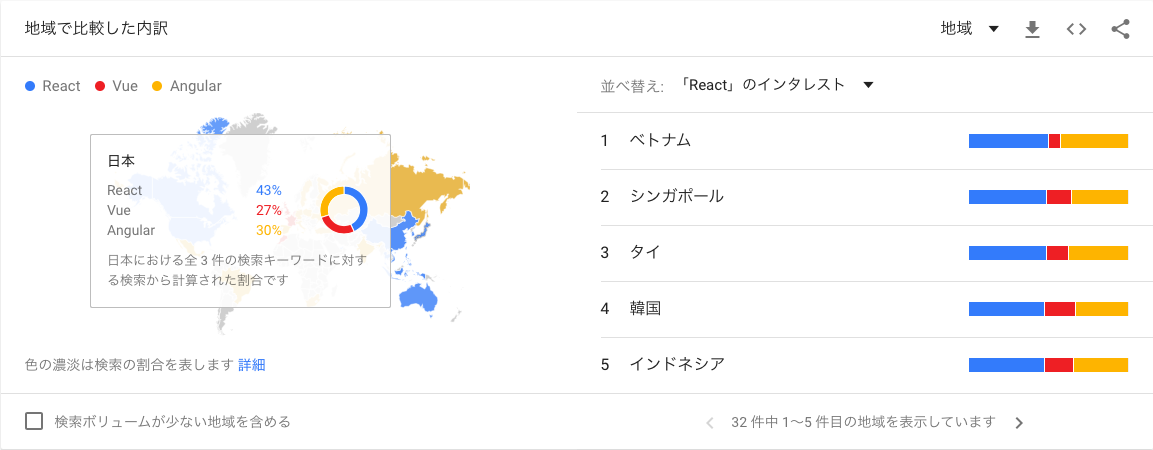Screen dimensions: 1153x450
Task: Click the blue React legend dot
Action: [x=31, y=86]
